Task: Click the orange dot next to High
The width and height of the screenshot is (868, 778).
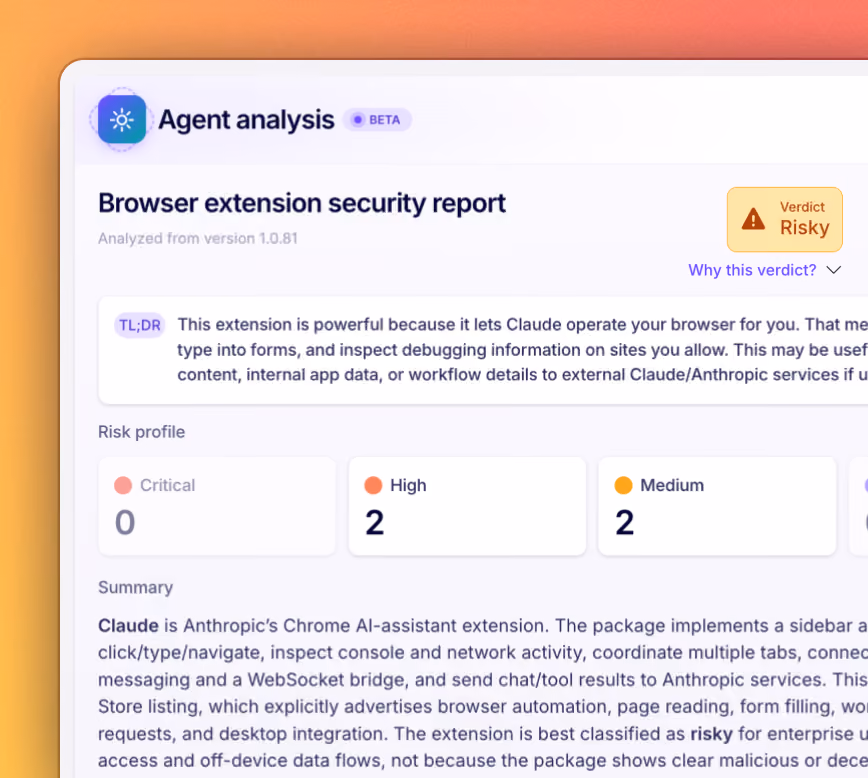Action: (373, 485)
